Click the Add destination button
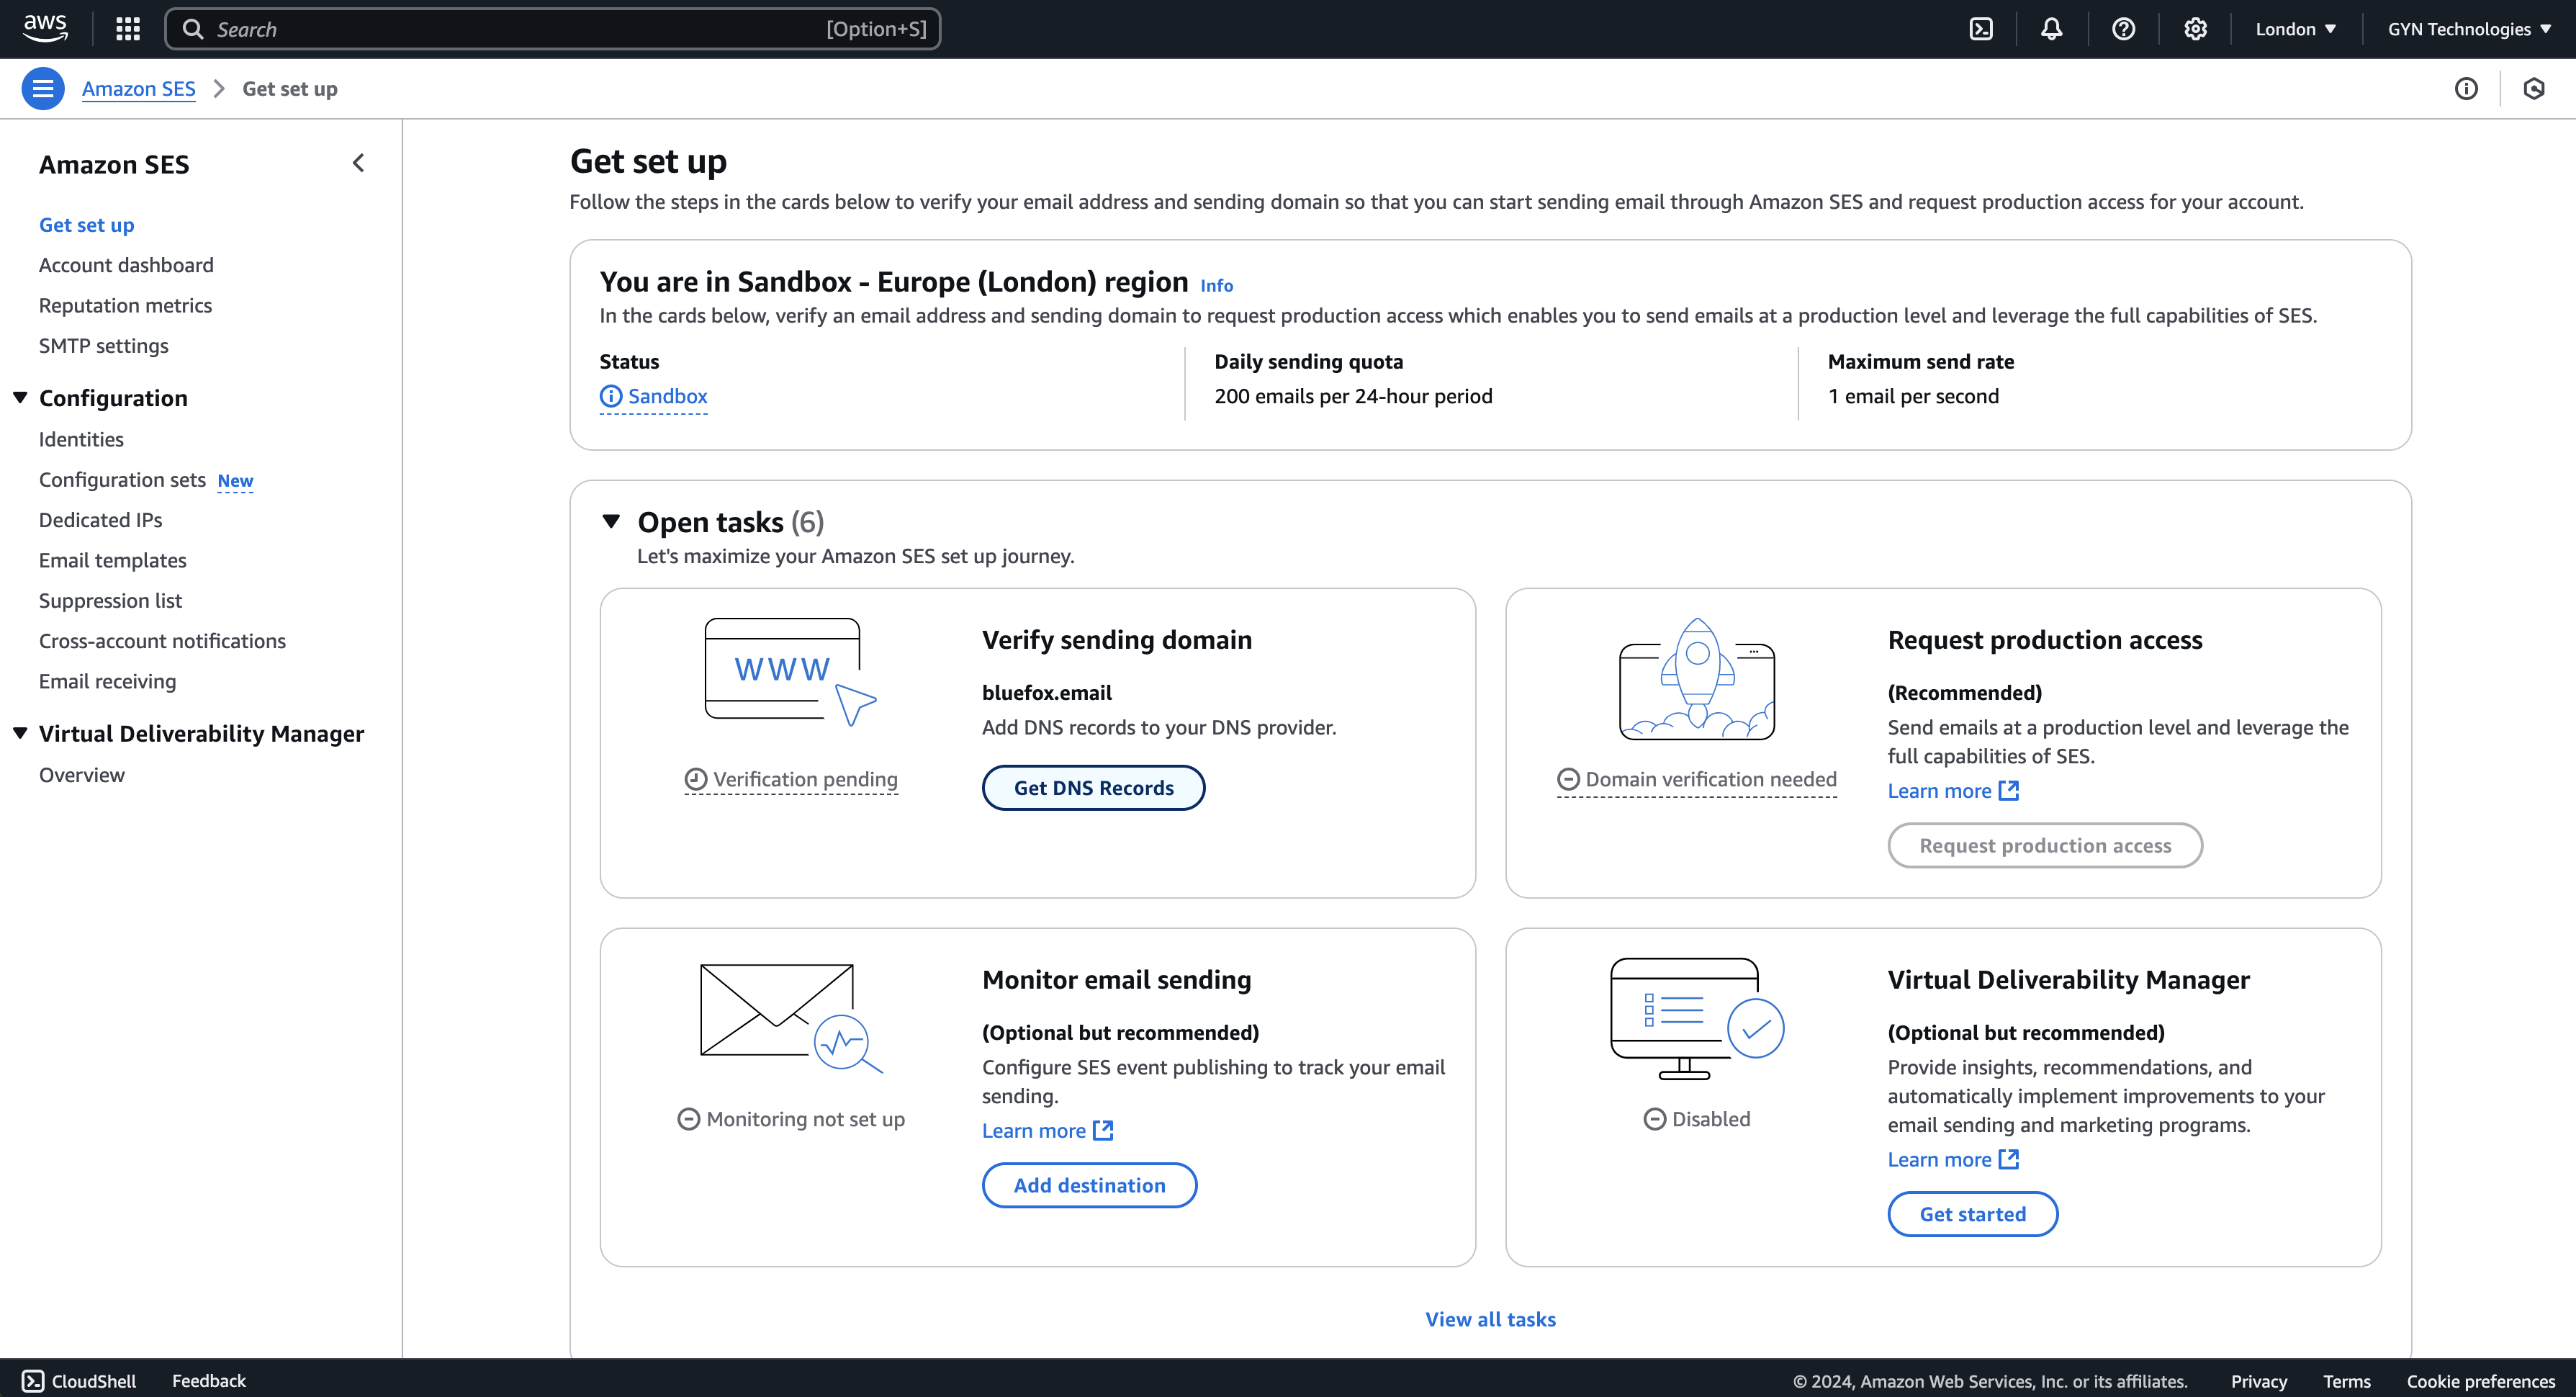 (1089, 1185)
